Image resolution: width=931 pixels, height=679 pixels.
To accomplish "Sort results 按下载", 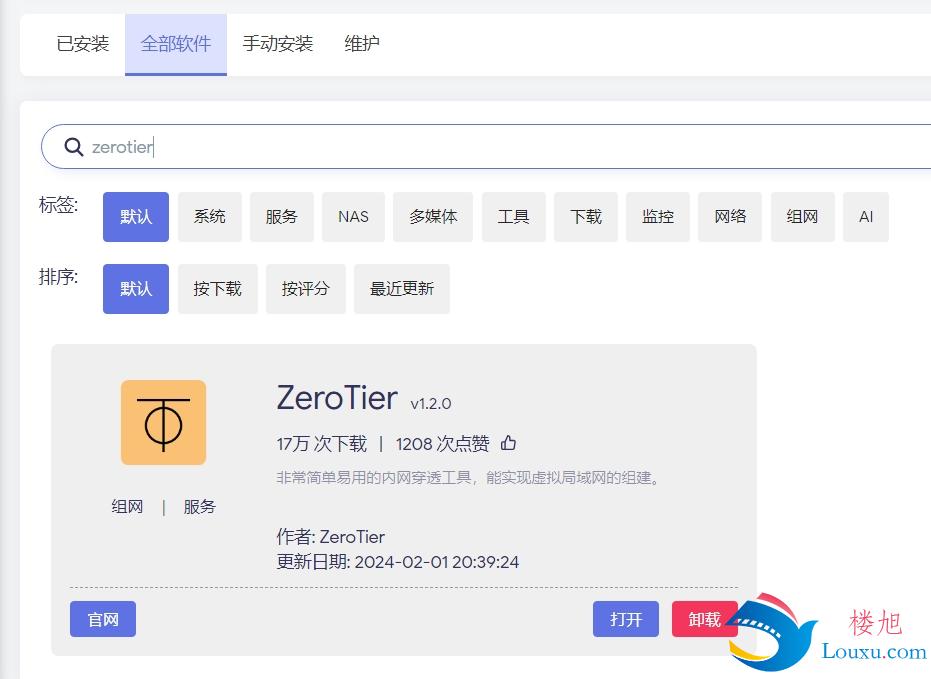I will tap(217, 289).
